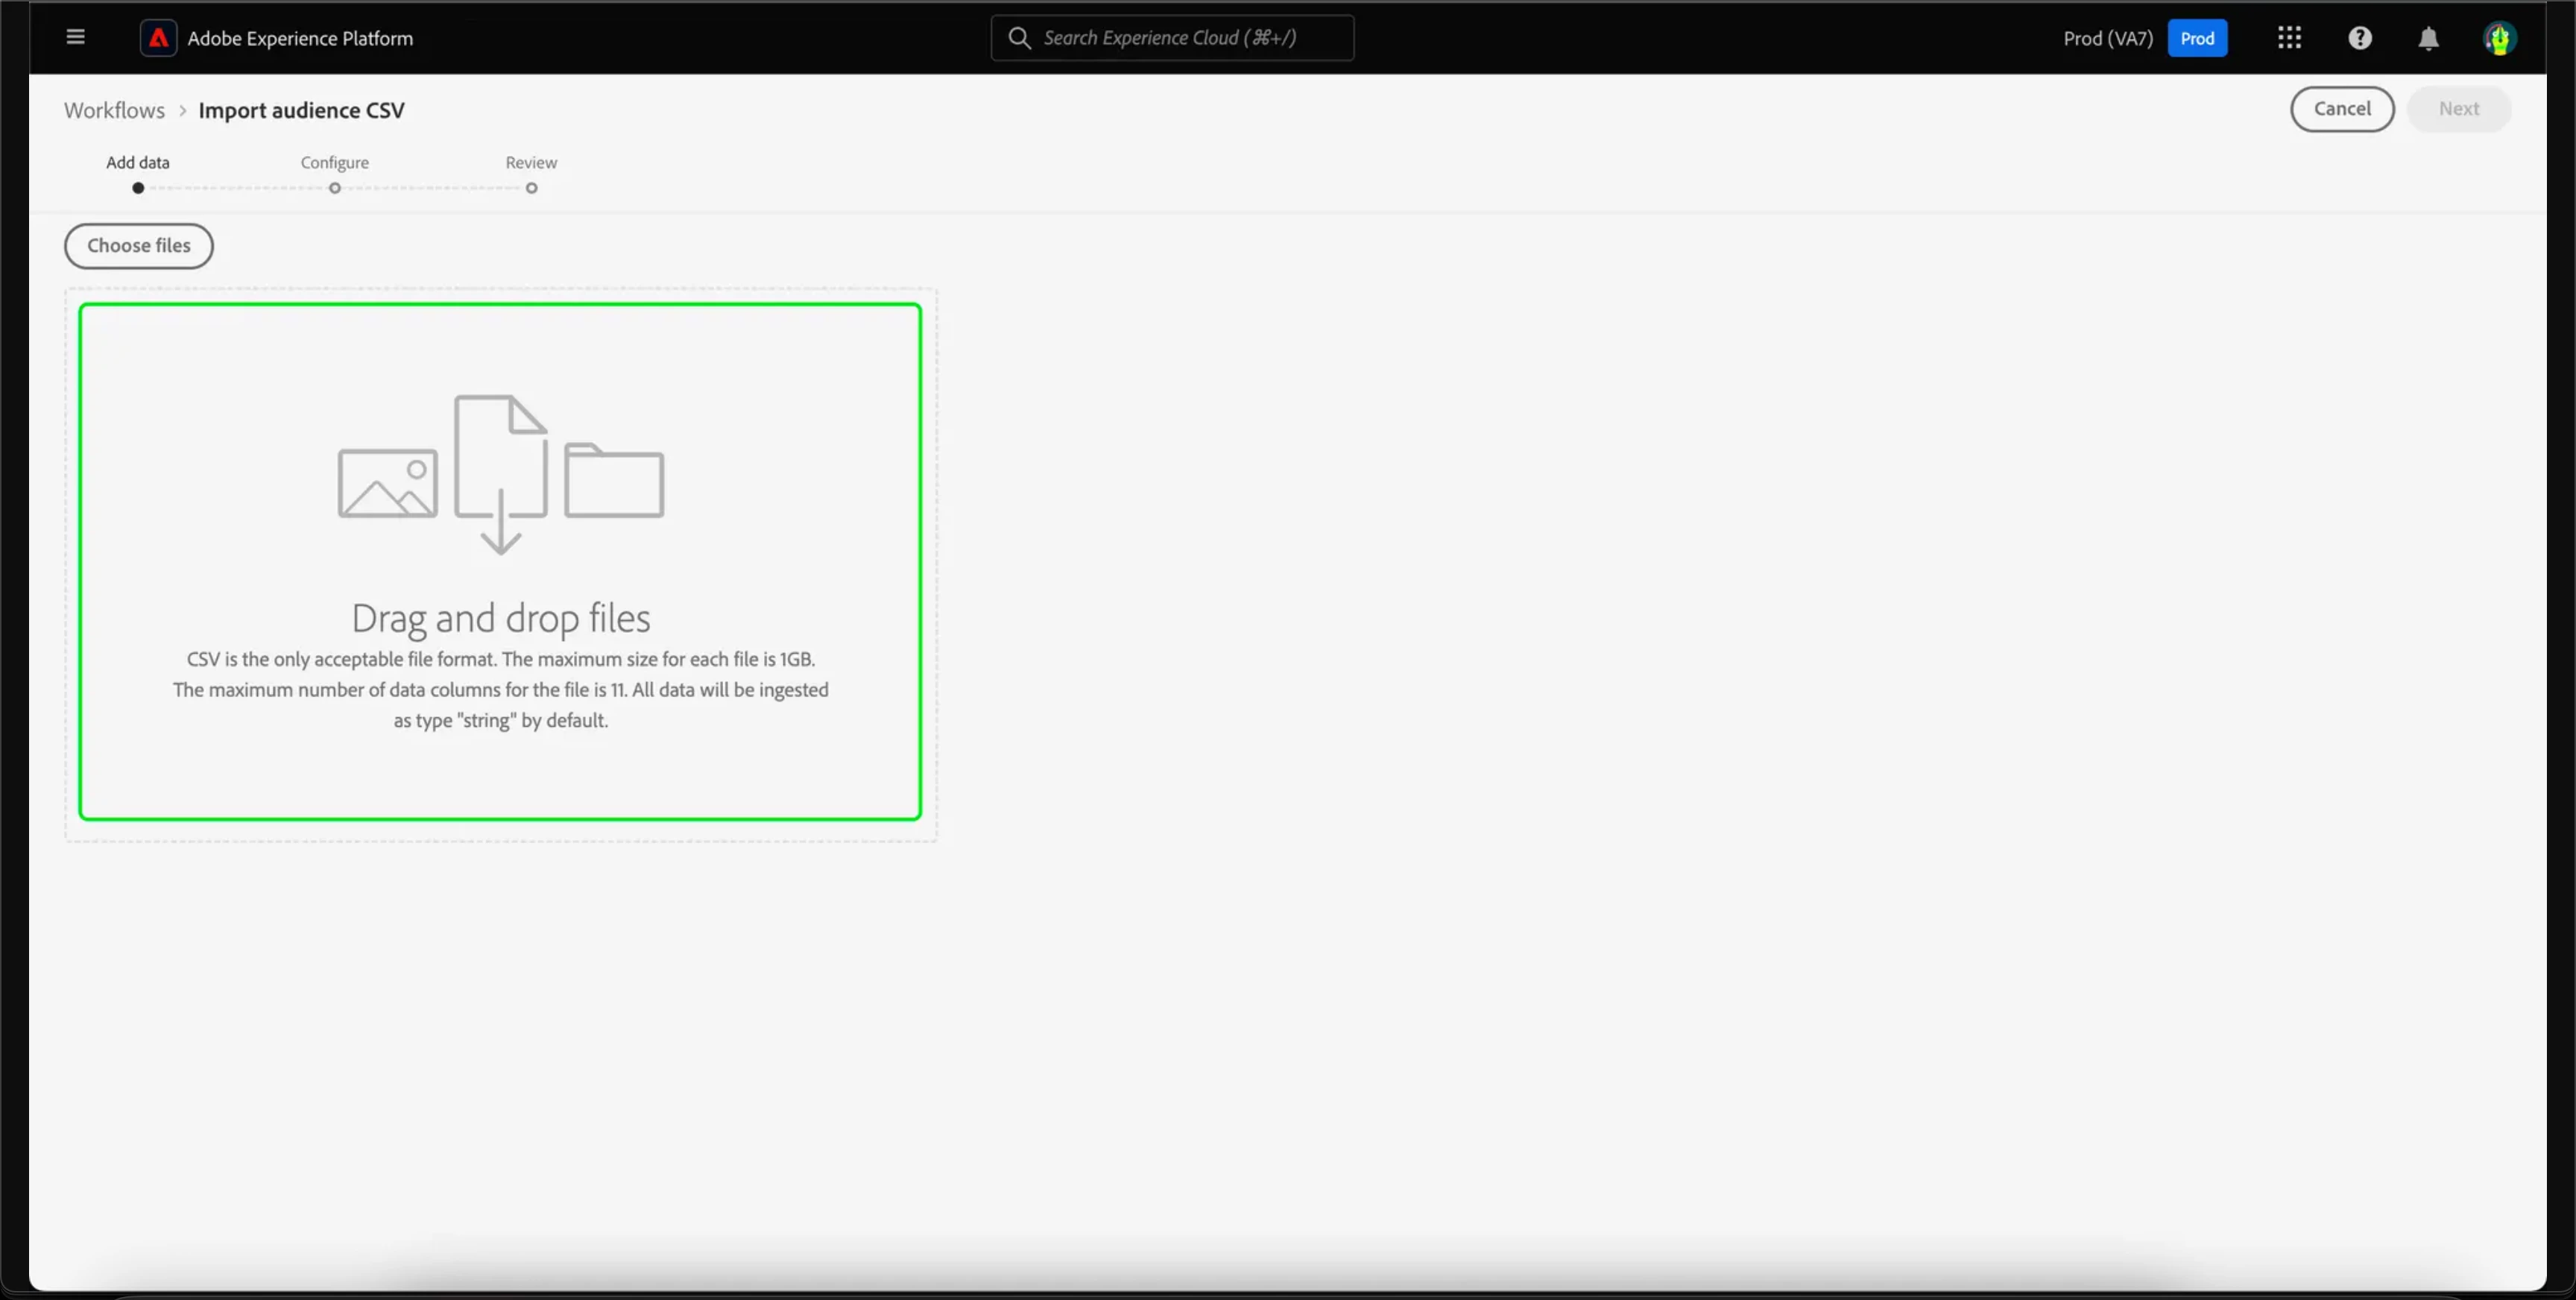This screenshot has width=2576, height=1300.
Task: Click the folder icon in drop zone
Action: pos(614,481)
